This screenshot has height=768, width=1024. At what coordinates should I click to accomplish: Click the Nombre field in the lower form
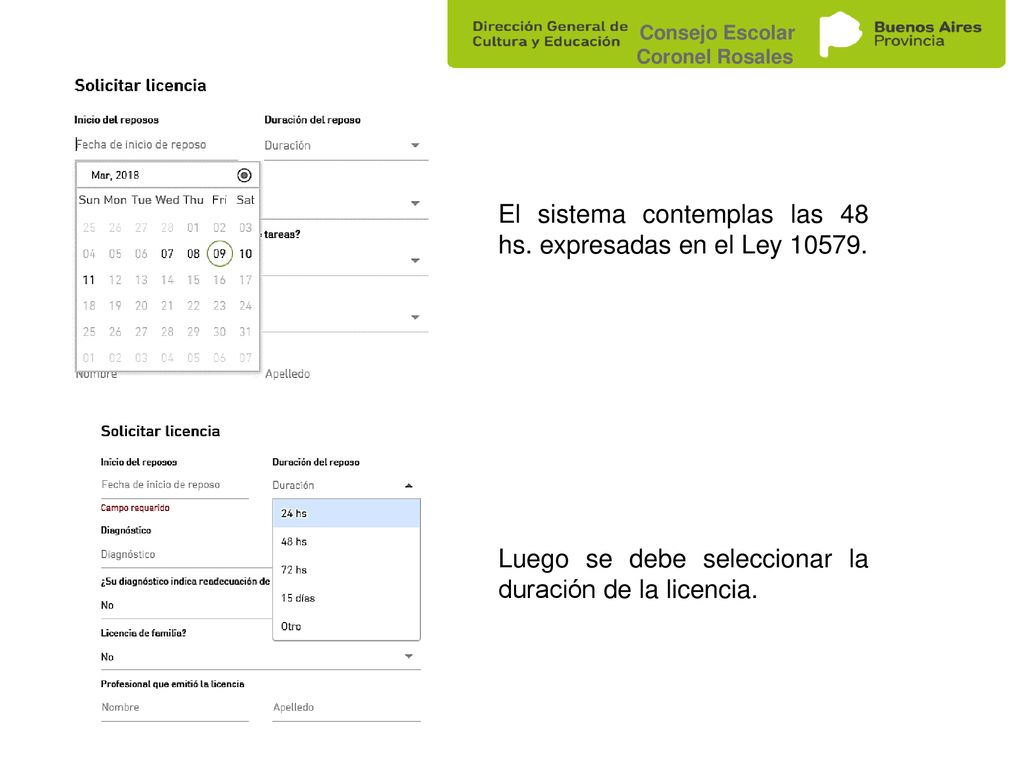tap(174, 707)
